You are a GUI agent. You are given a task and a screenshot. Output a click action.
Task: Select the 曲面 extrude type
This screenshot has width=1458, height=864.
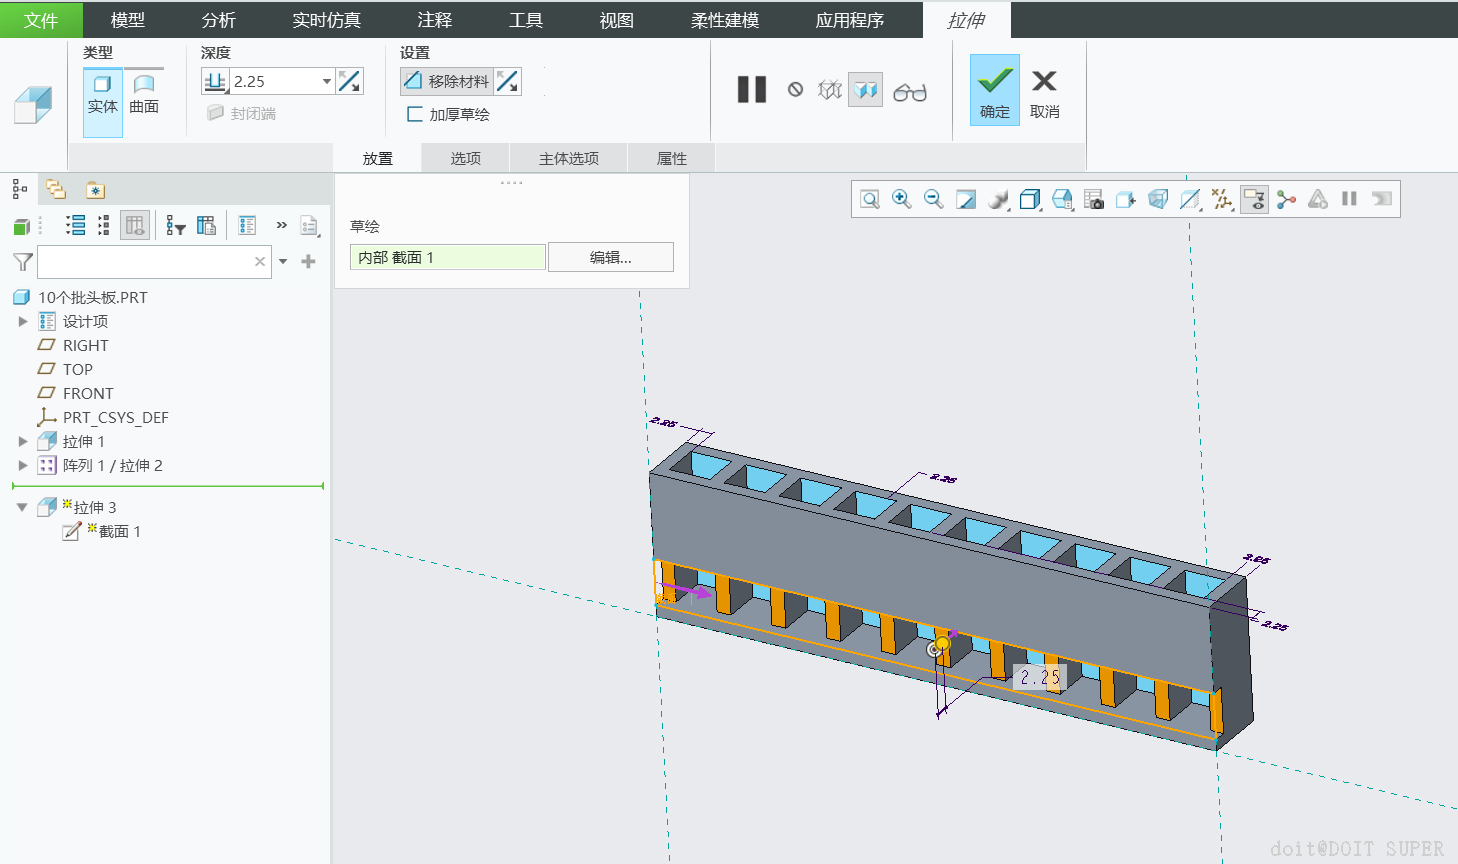point(144,94)
